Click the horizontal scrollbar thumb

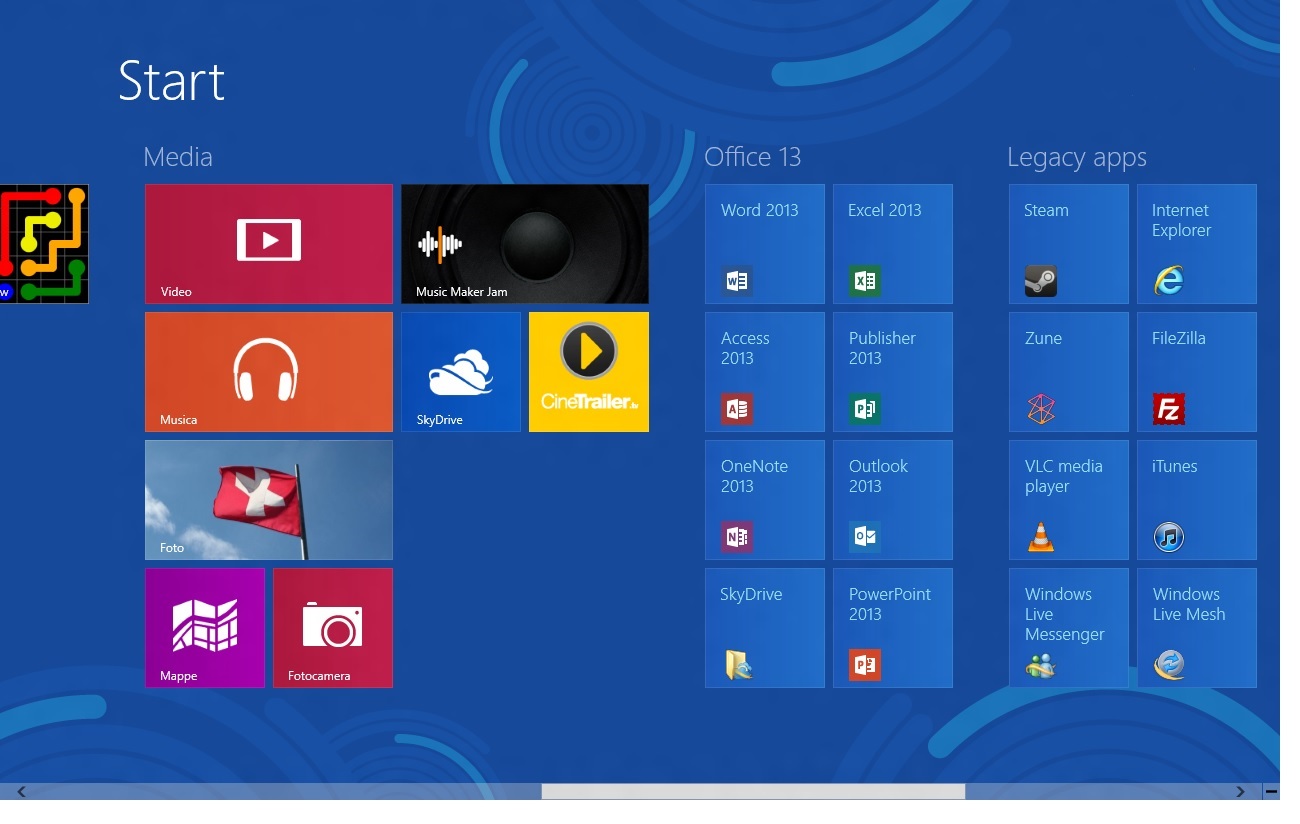[753, 792]
